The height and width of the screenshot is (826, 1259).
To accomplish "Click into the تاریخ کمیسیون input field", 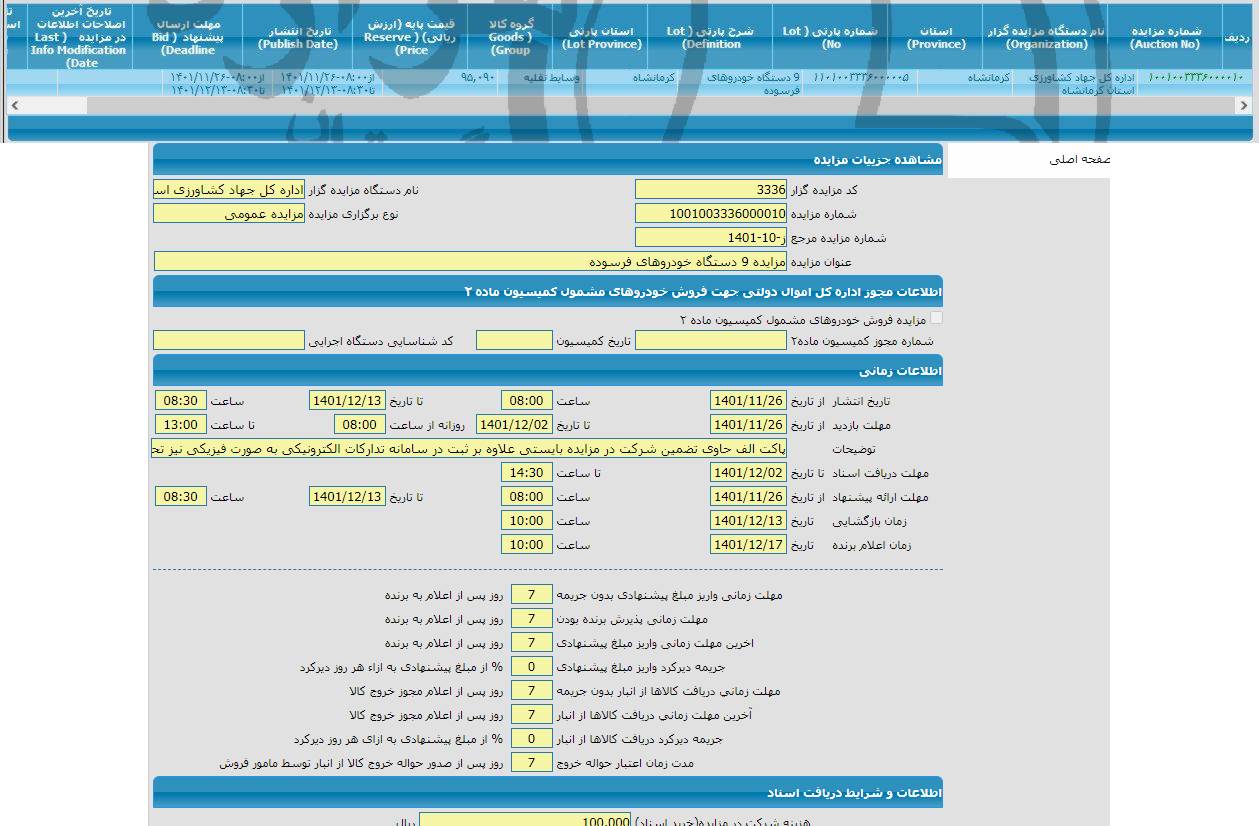I will coord(514,340).
